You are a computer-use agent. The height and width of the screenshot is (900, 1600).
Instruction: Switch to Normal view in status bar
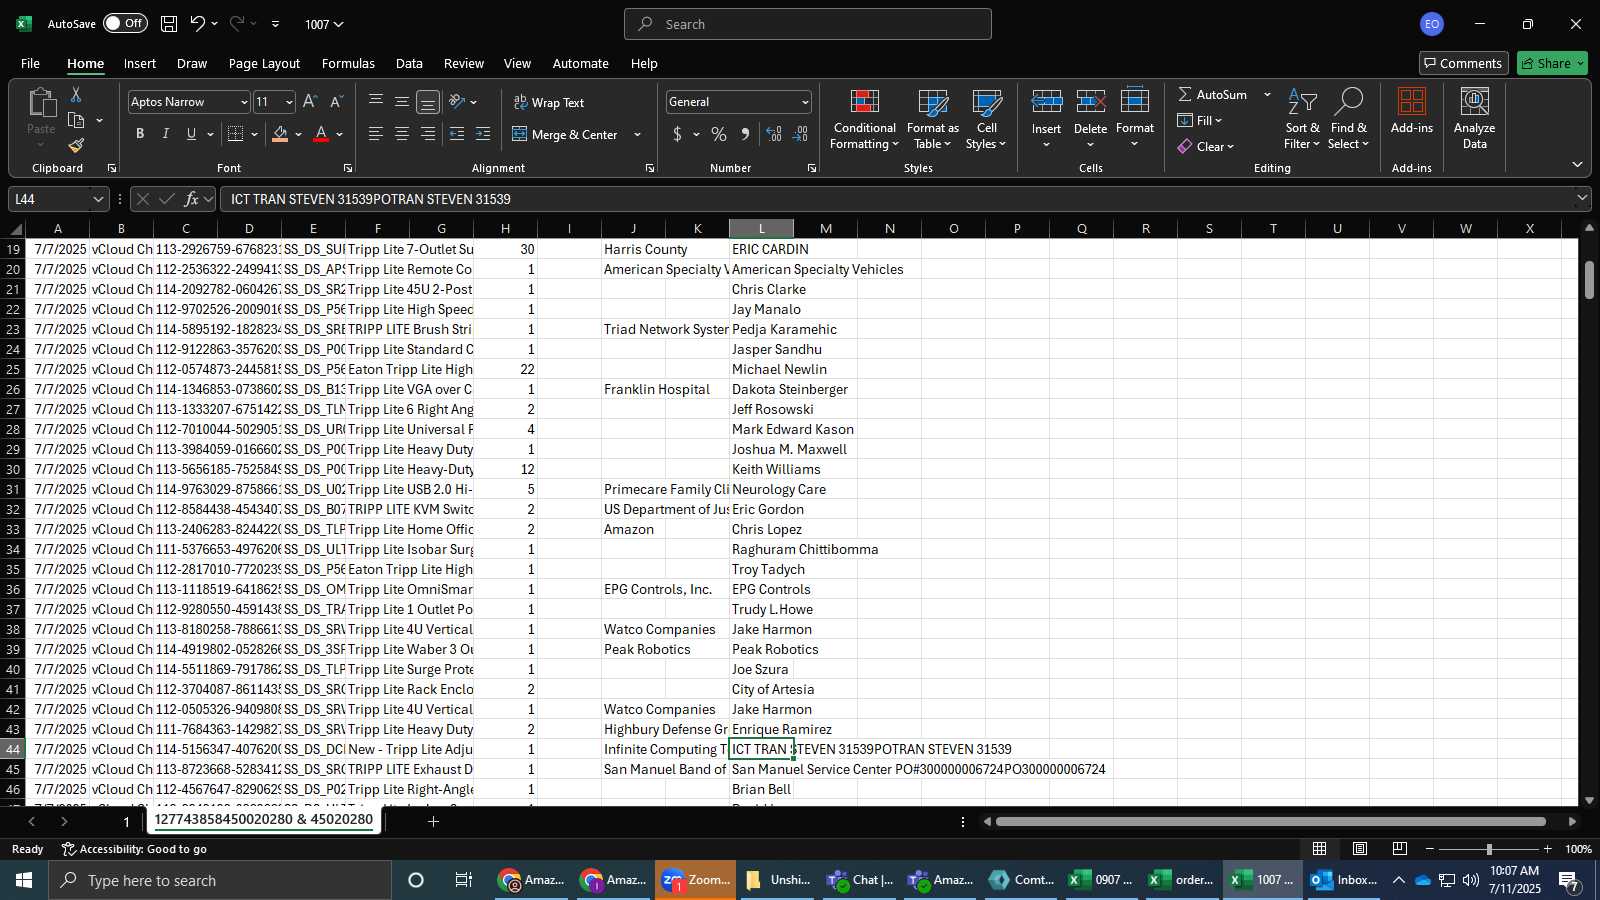point(1320,849)
